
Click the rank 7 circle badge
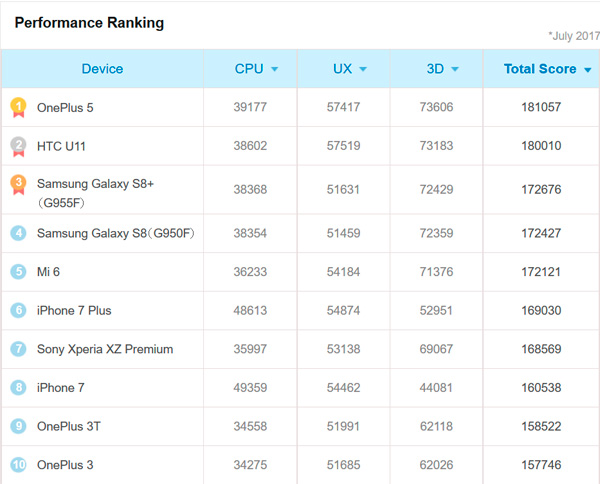(x=18, y=349)
